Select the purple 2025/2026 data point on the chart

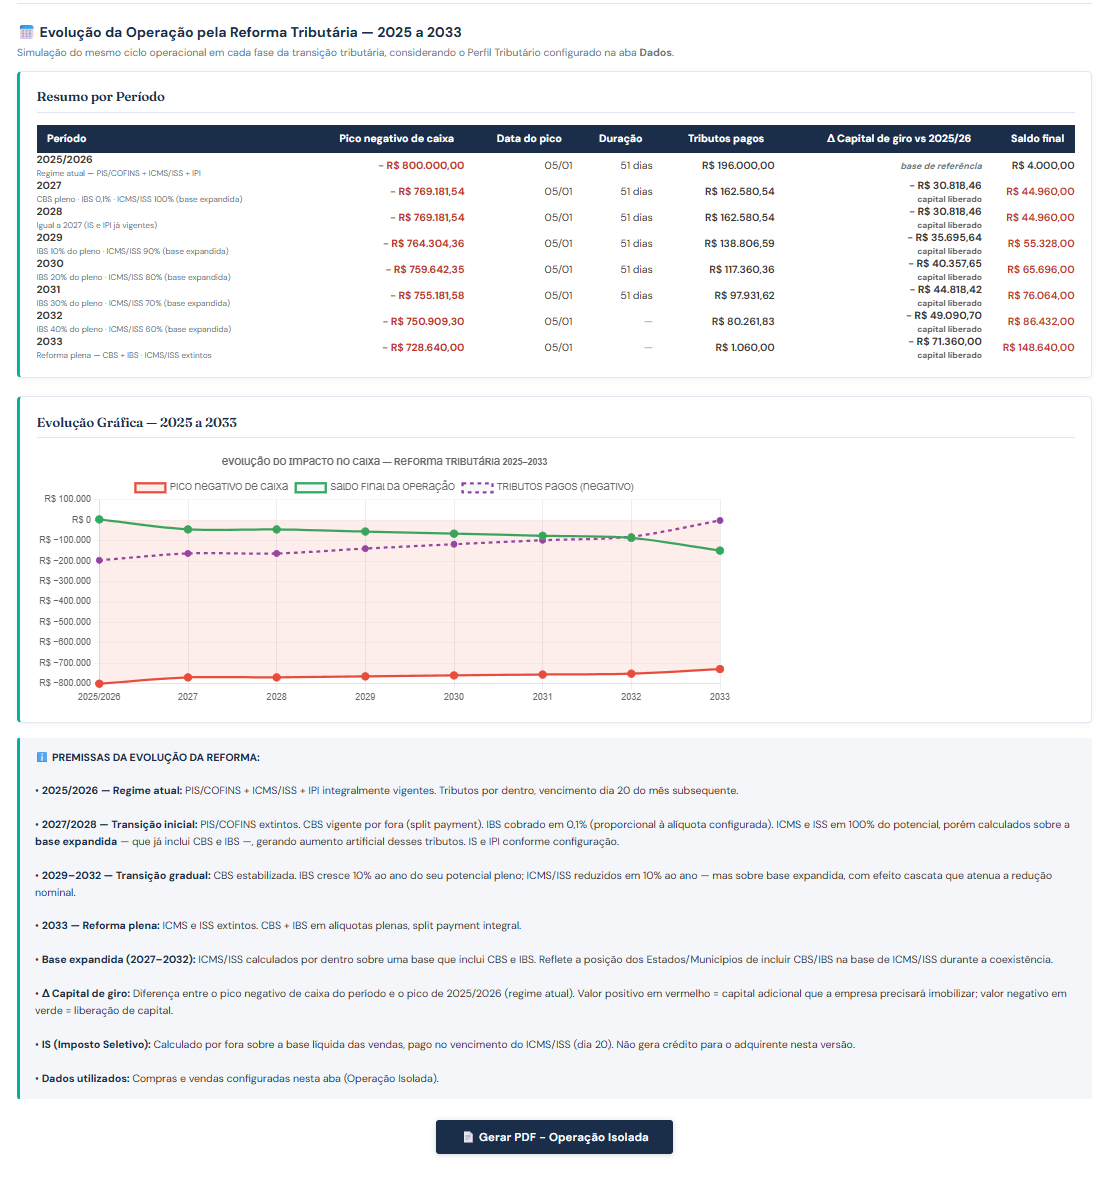click(99, 561)
